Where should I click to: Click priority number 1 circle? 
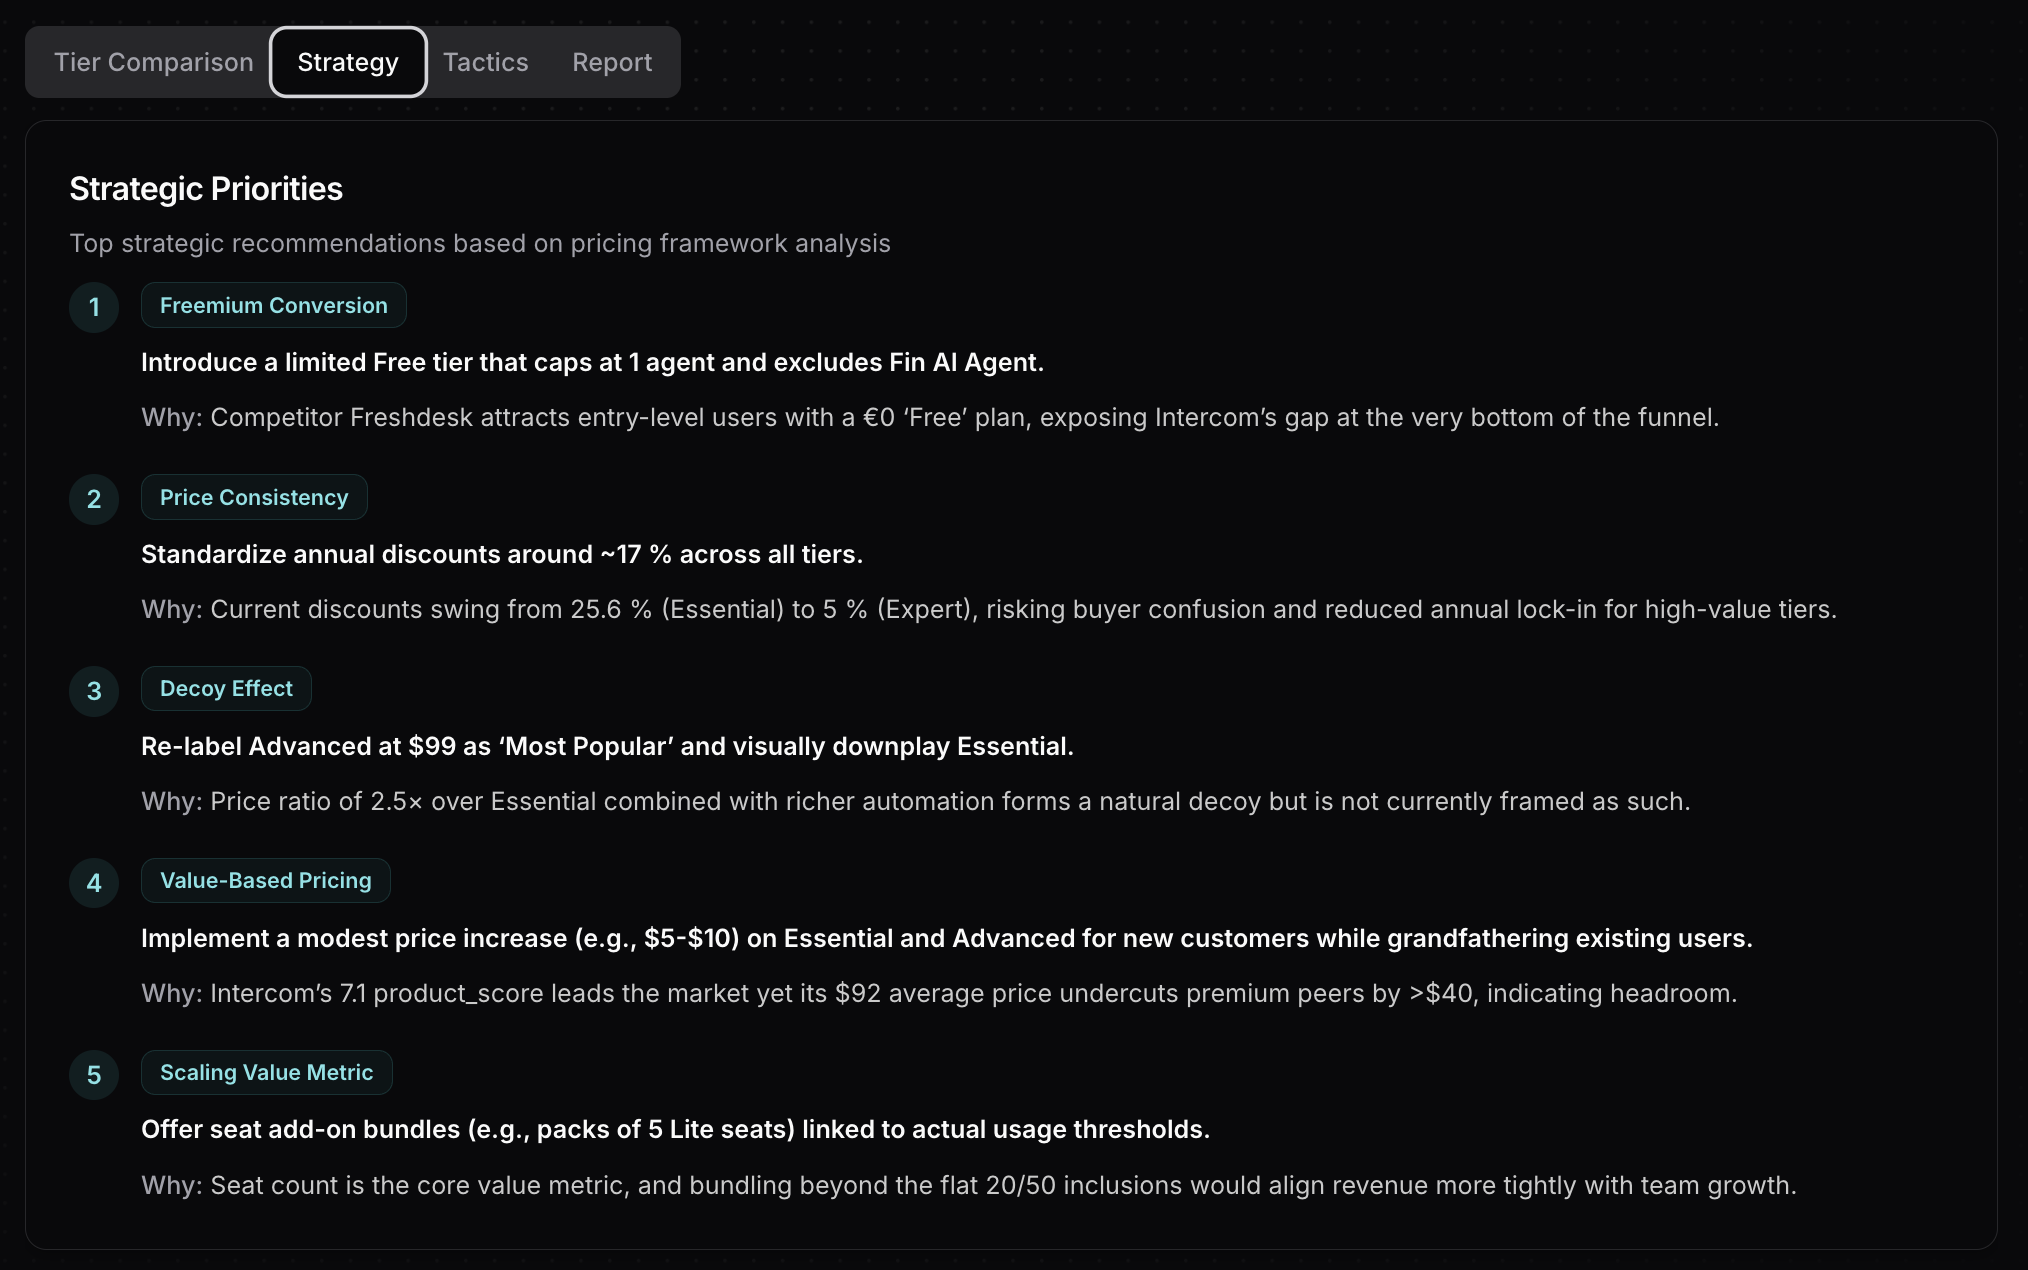click(x=93, y=307)
